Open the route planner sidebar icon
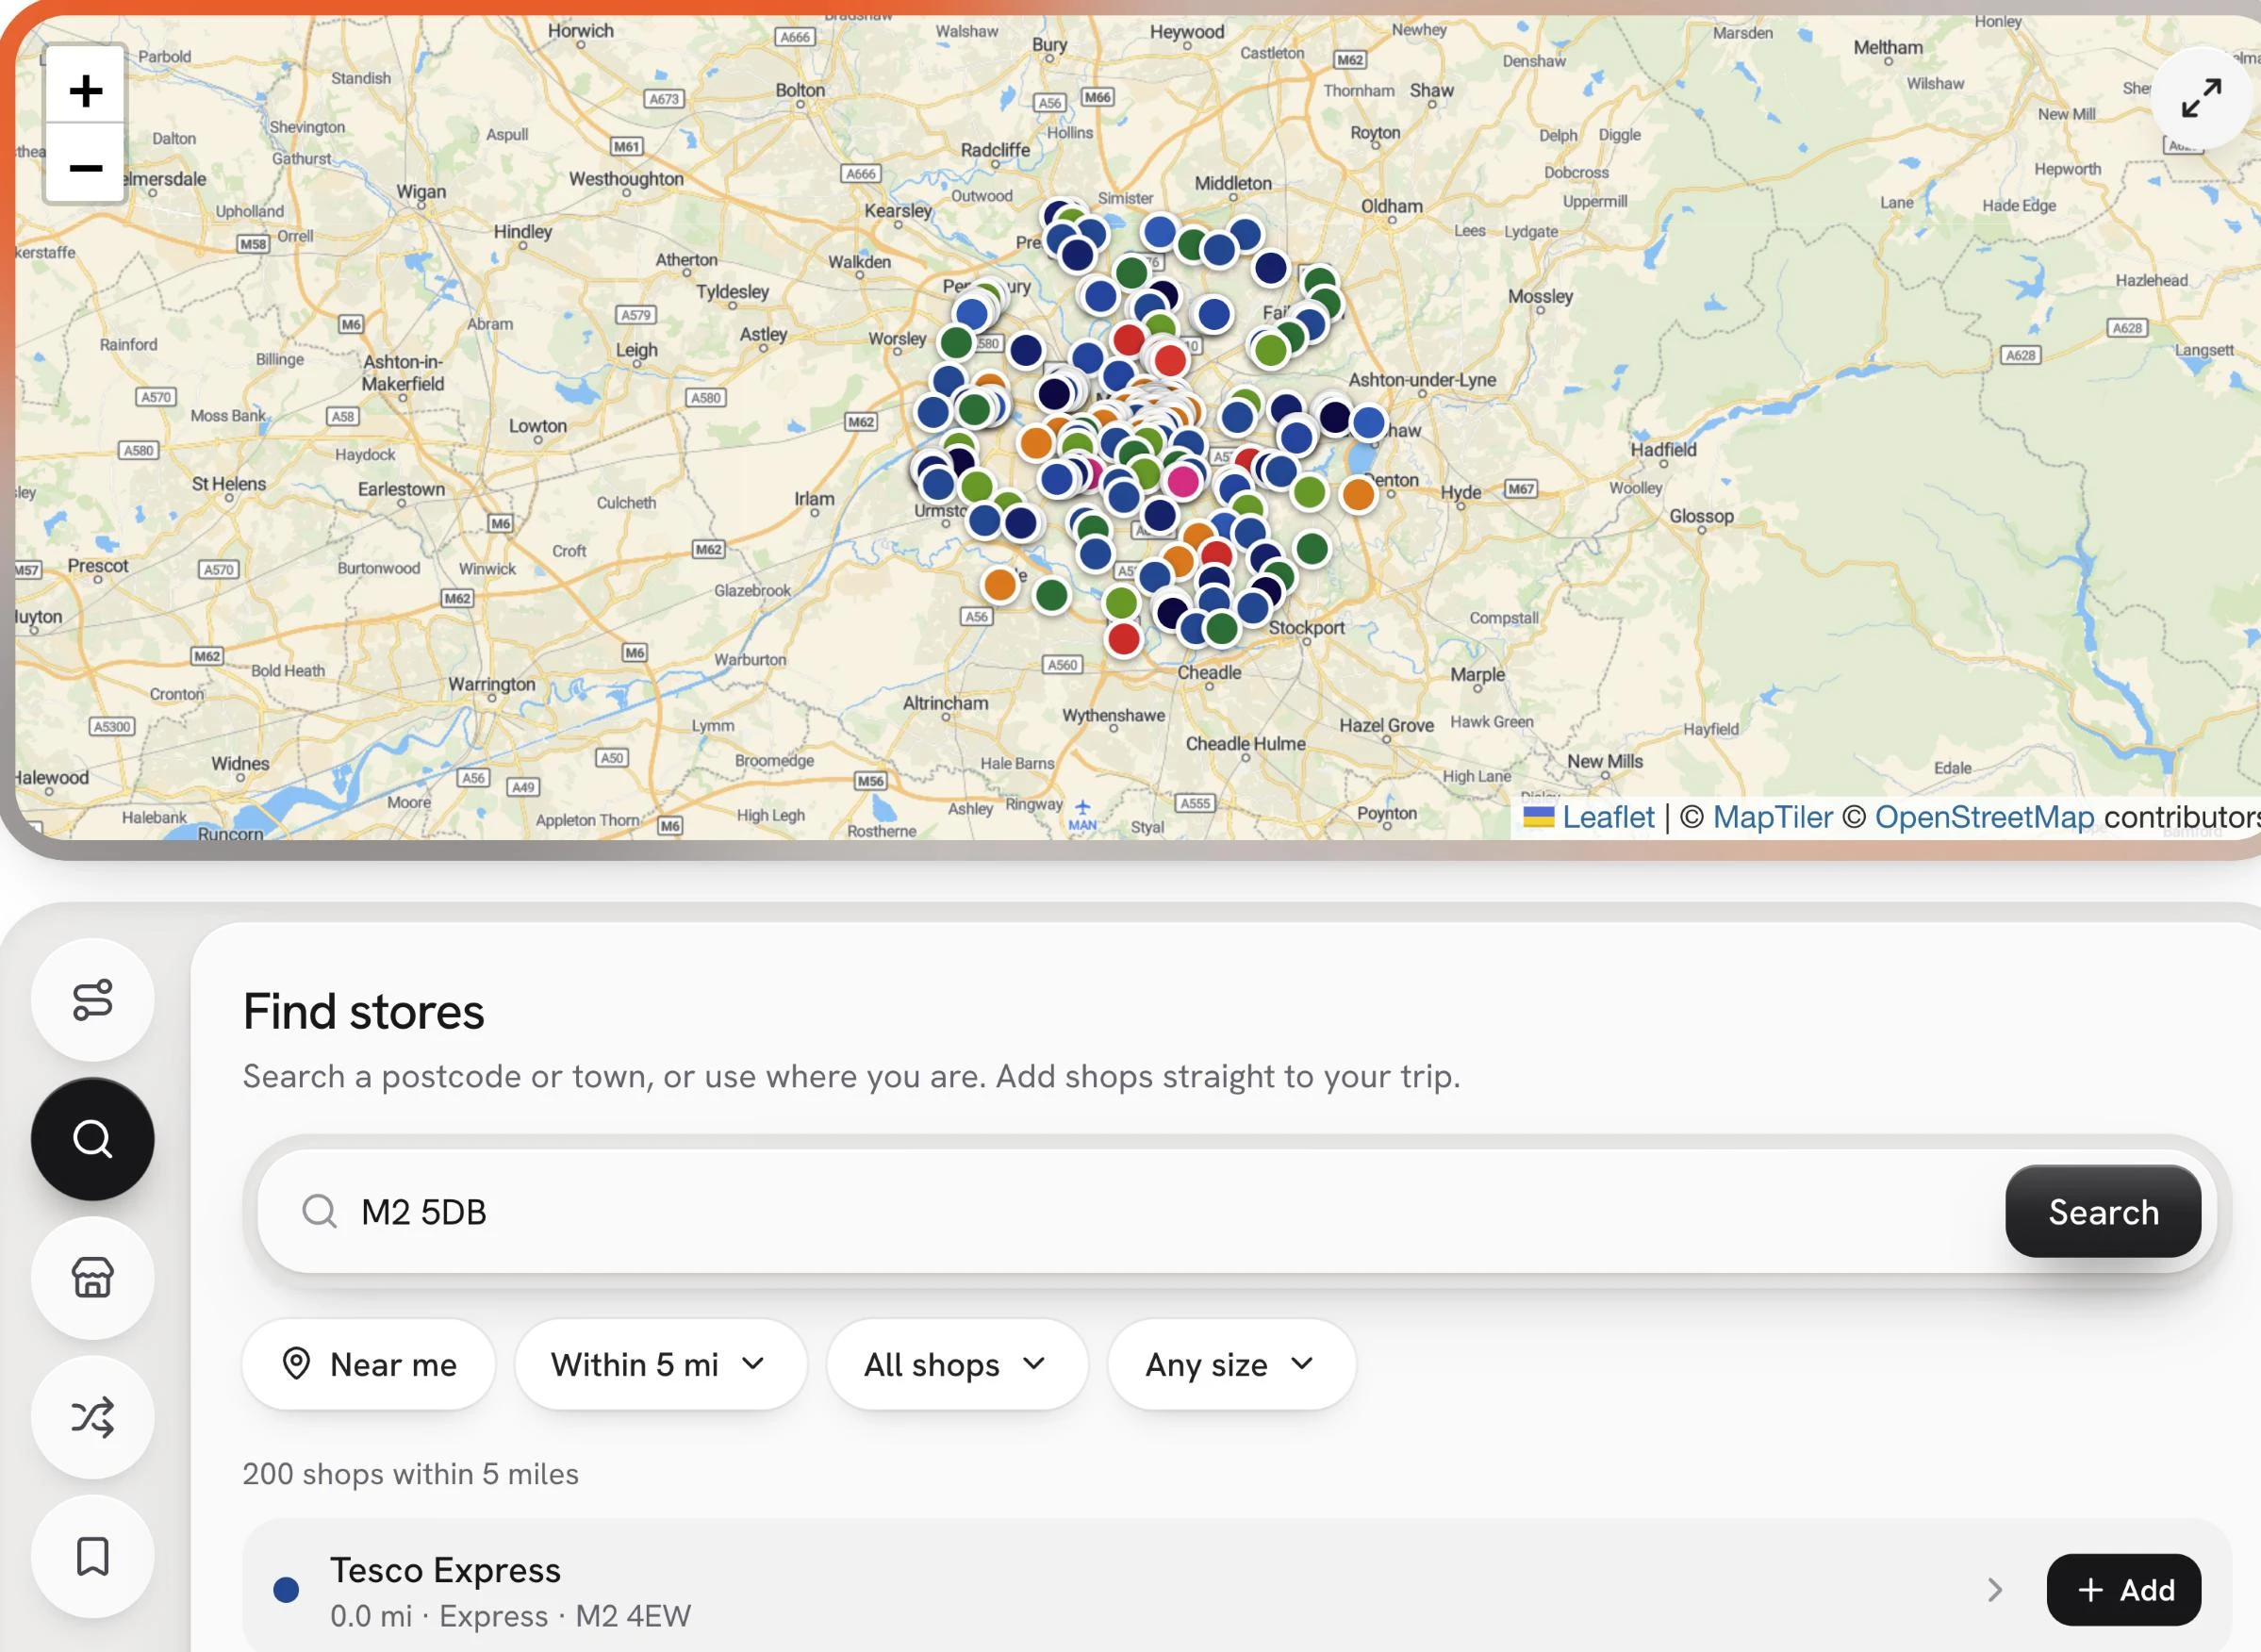Image resolution: width=2261 pixels, height=1652 pixels. click(93, 999)
